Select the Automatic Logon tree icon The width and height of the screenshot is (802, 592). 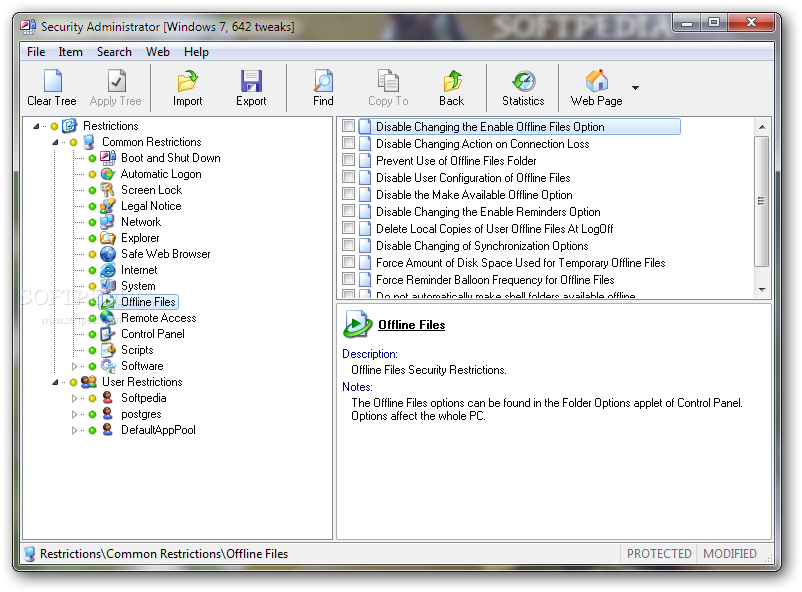[x=108, y=174]
